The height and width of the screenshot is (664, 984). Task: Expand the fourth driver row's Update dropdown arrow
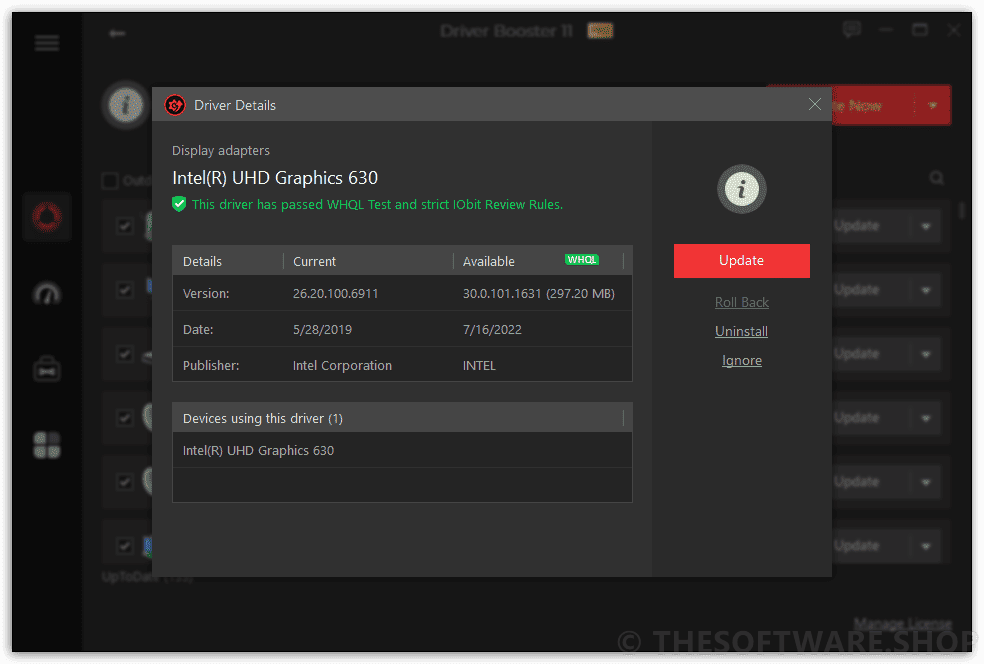click(926, 418)
